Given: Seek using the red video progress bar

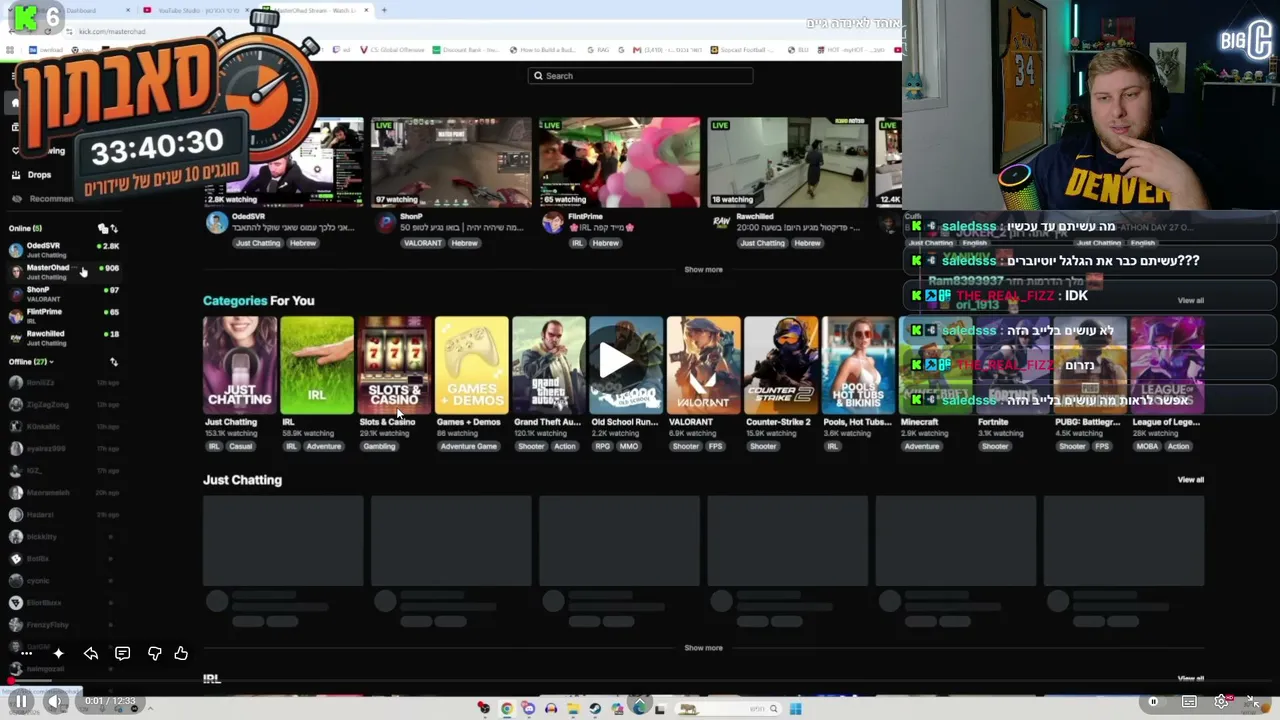Looking at the screenshot, I should coord(640,682).
